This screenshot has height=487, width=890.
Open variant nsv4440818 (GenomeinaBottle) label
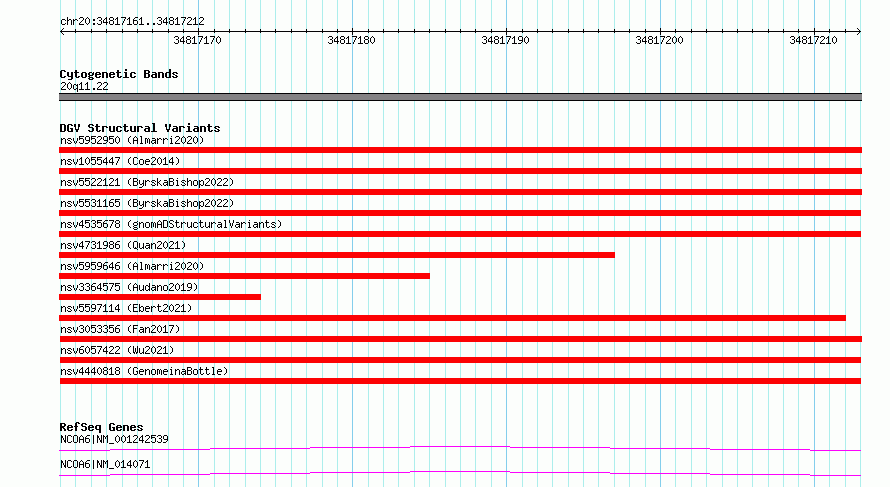(144, 371)
